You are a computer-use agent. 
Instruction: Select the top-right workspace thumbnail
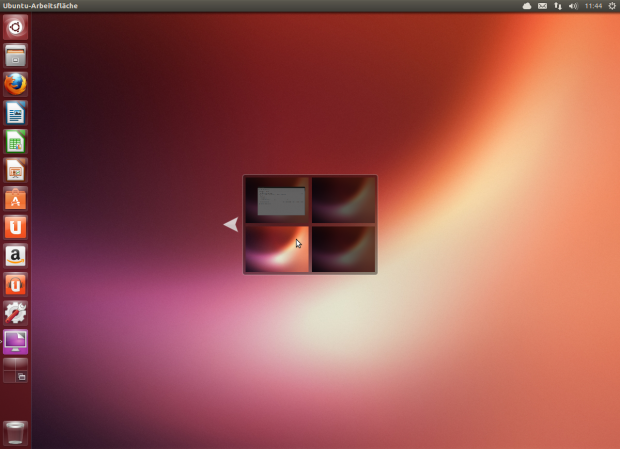(343, 200)
